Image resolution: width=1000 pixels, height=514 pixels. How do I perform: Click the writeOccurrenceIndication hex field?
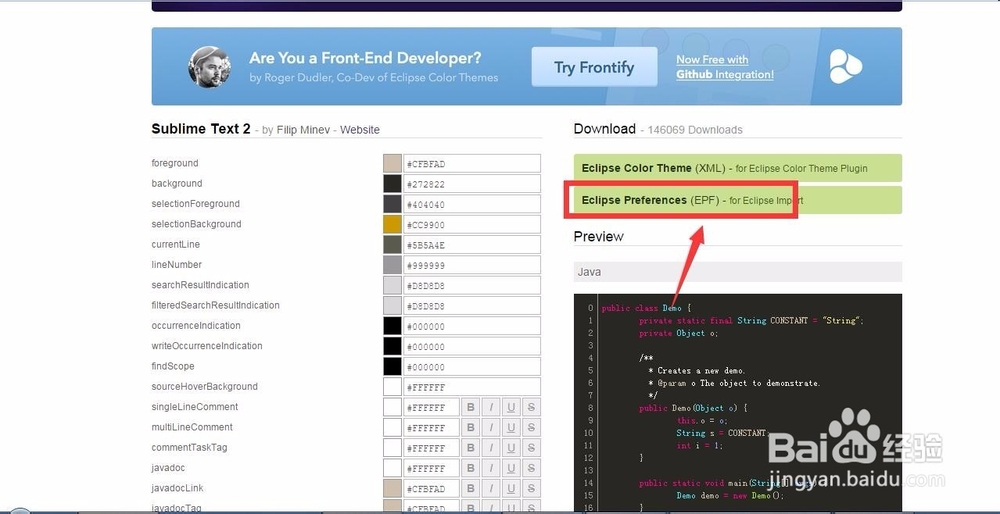[x=472, y=346]
